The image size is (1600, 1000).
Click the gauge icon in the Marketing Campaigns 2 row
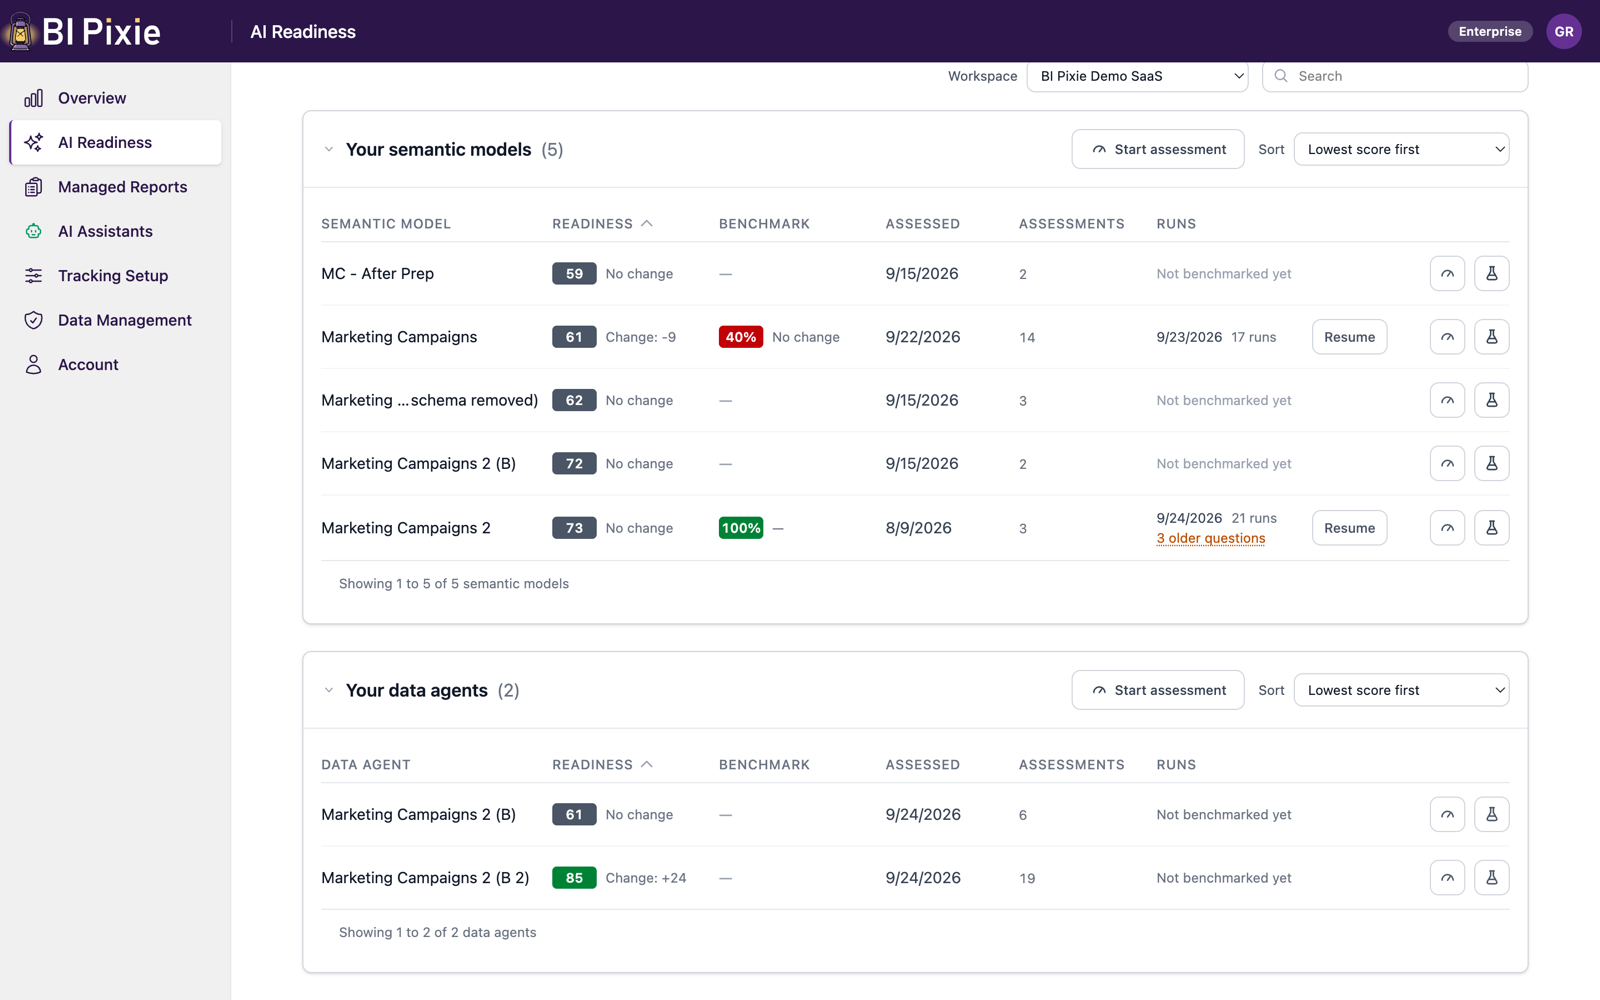[x=1447, y=528]
